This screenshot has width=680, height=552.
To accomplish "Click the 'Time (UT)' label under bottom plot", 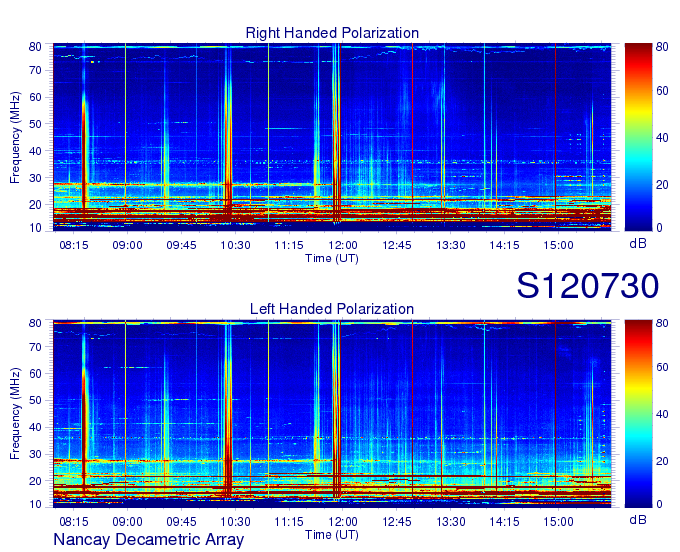I will pyautogui.click(x=332, y=535).
